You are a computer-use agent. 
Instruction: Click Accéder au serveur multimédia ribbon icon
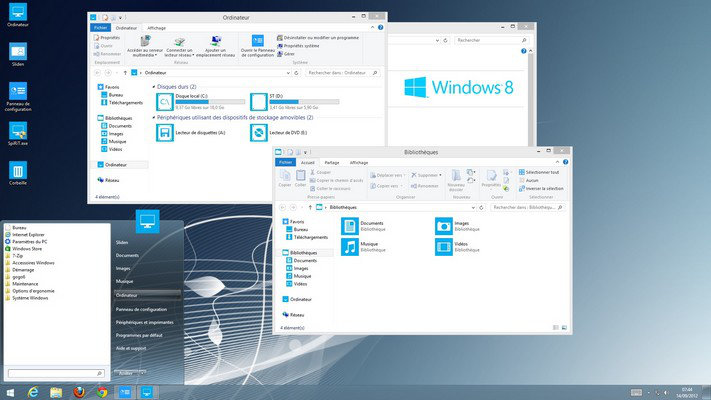point(145,41)
